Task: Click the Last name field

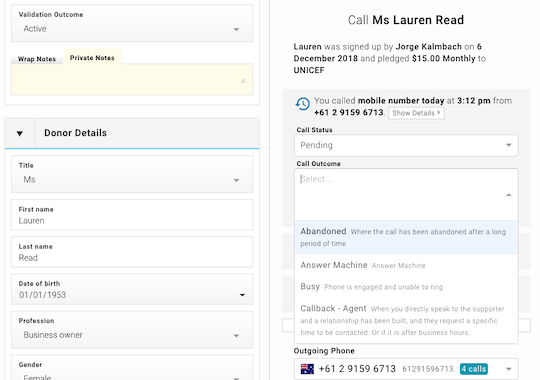Action: (132, 252)
